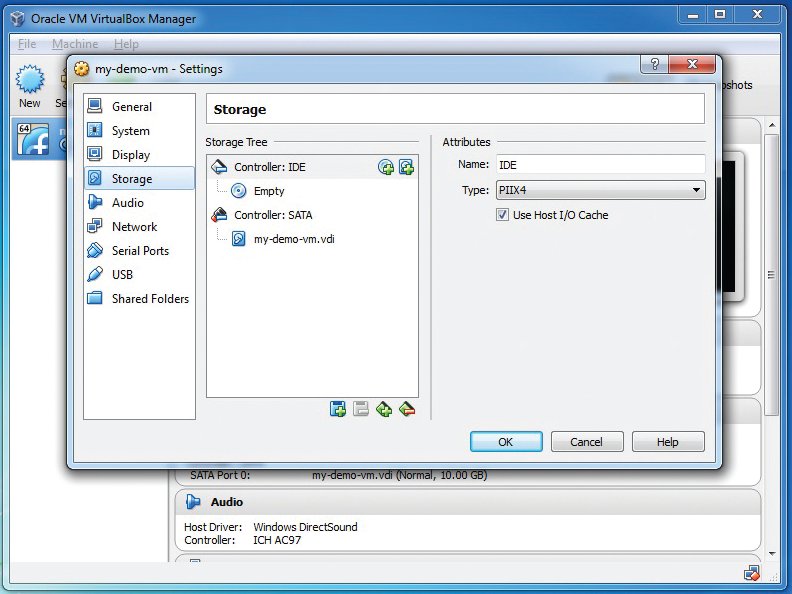Open the USB settings category

[122, 275]
